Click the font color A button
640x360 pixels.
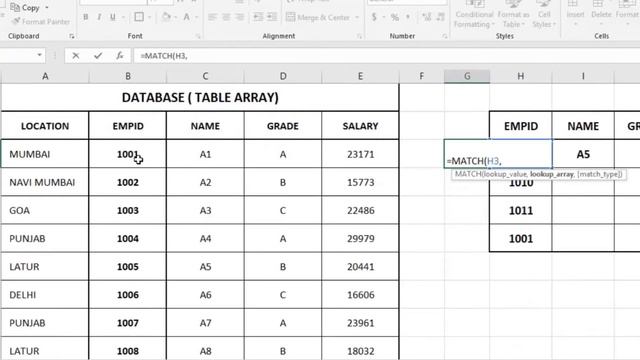187,17
